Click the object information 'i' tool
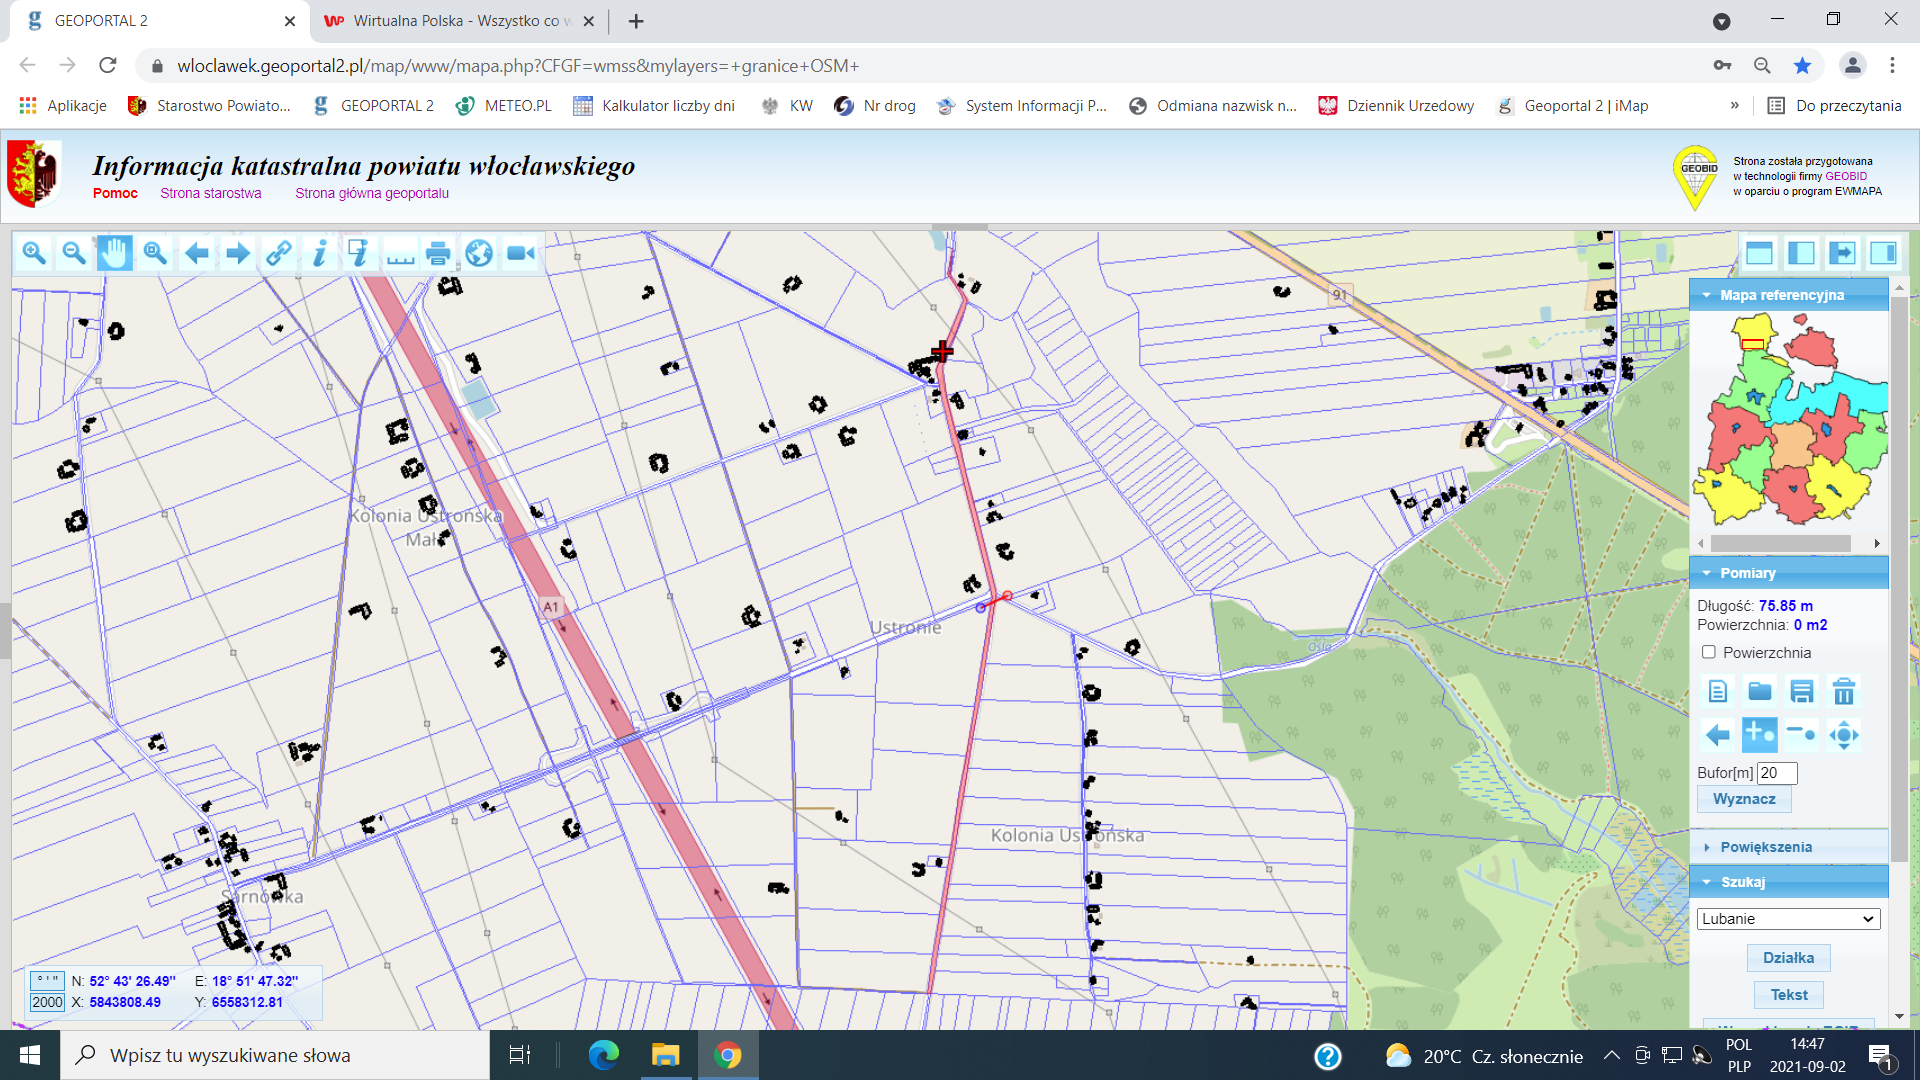 (x=319, y=254)
